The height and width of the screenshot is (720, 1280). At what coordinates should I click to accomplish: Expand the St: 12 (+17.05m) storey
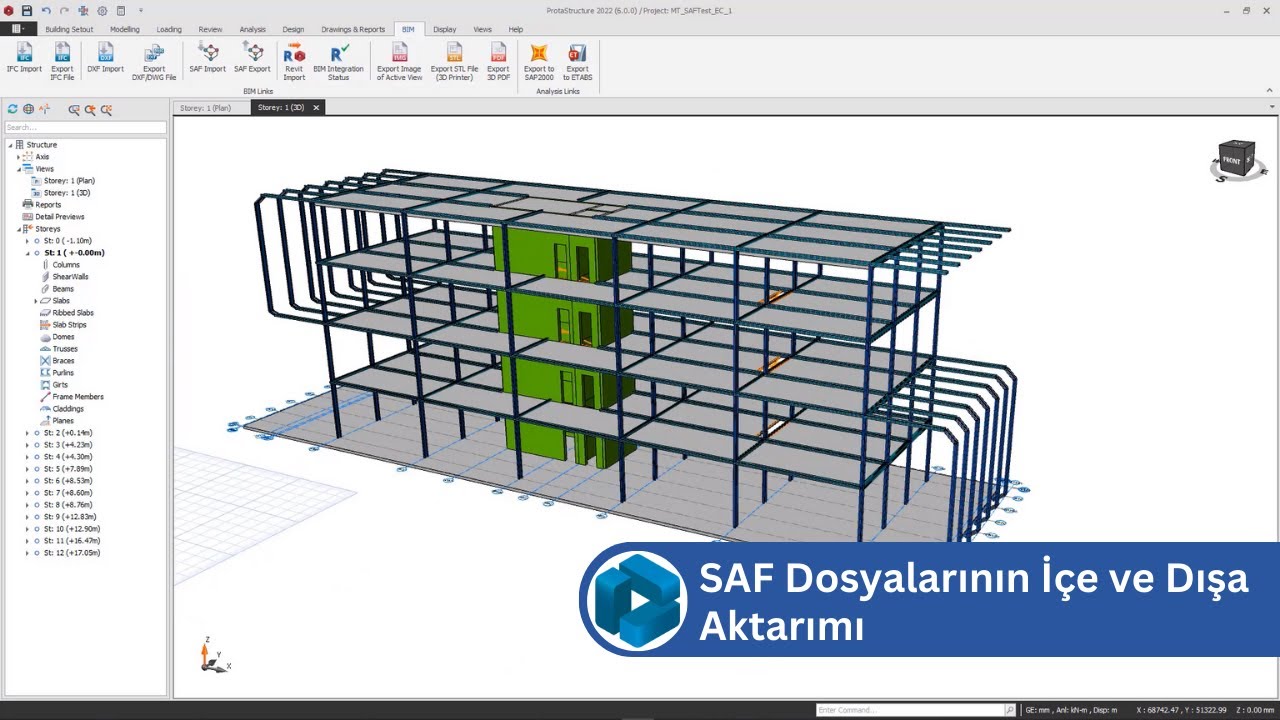(28, 553)
